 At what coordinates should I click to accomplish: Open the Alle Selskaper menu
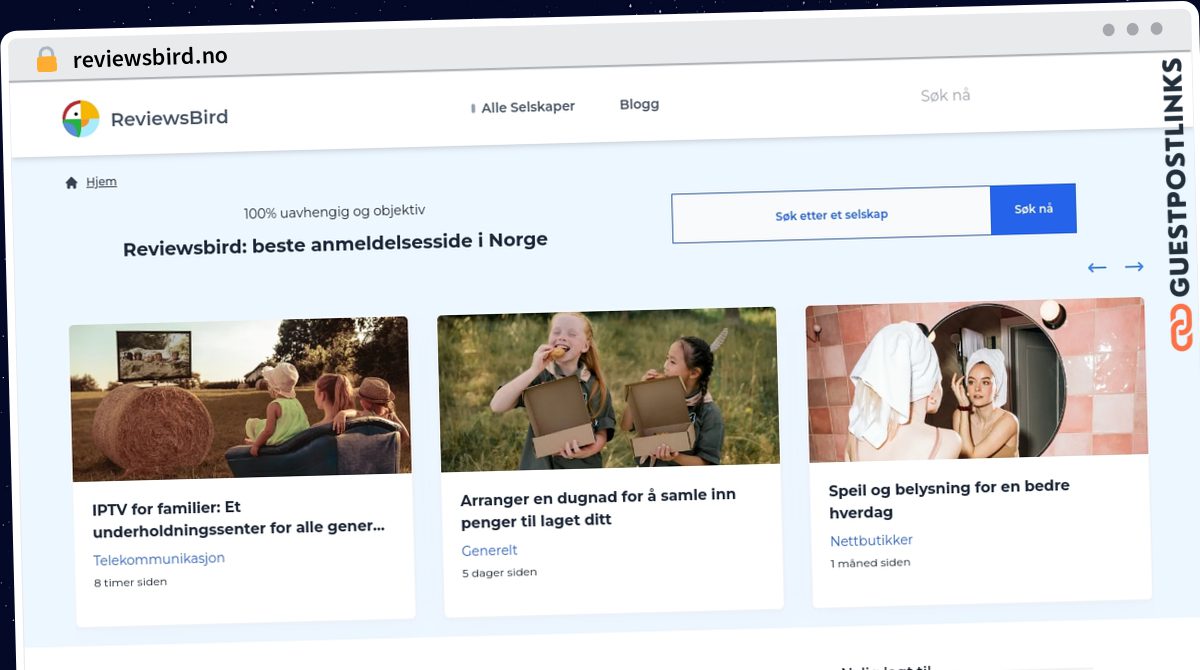click(x=528, y=107)
